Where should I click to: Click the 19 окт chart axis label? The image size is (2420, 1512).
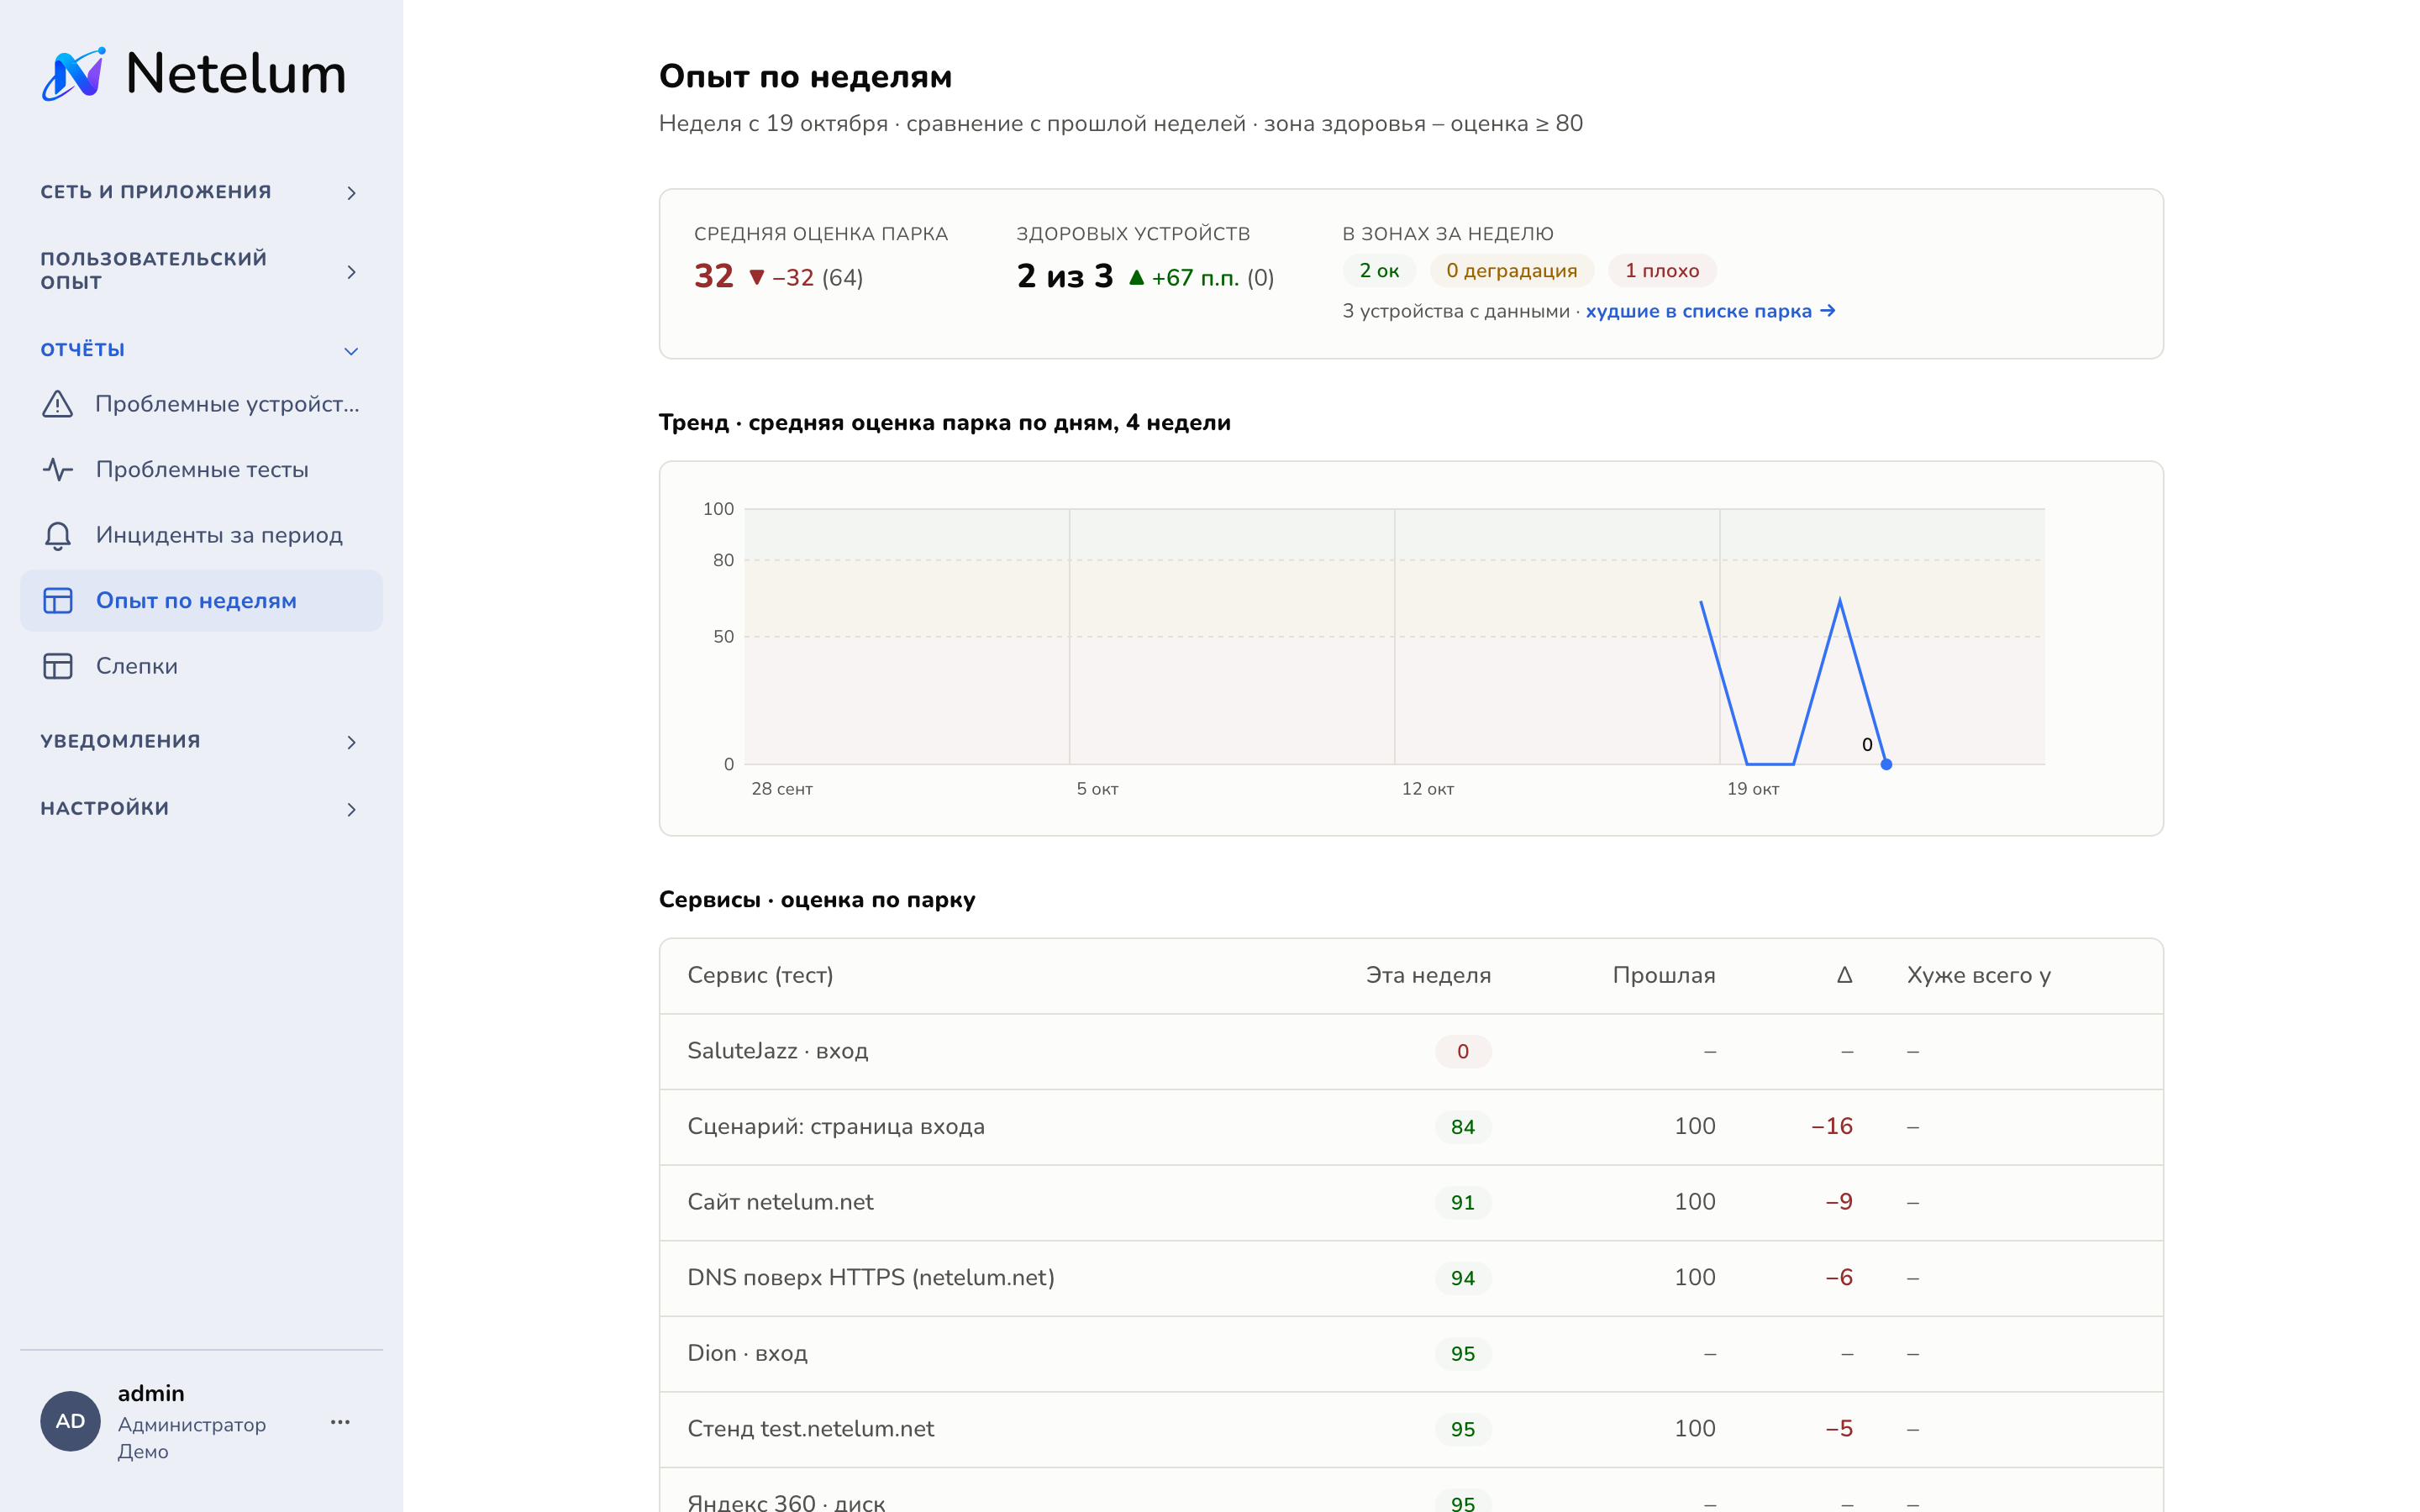[1753, 789]
